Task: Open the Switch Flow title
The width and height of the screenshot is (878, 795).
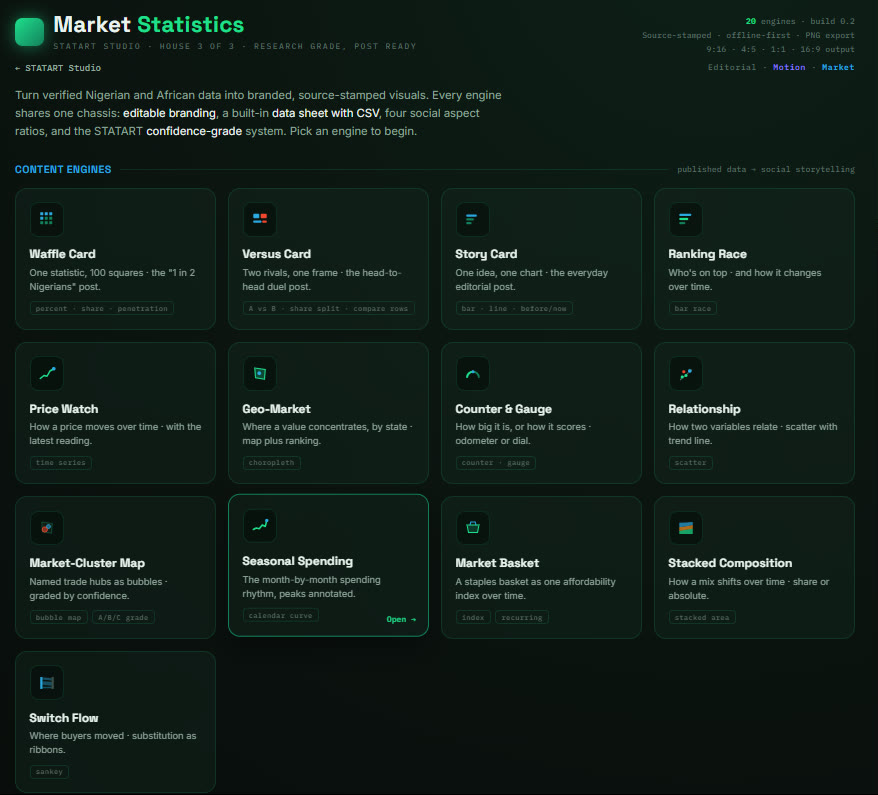Action: pos(63,718)
